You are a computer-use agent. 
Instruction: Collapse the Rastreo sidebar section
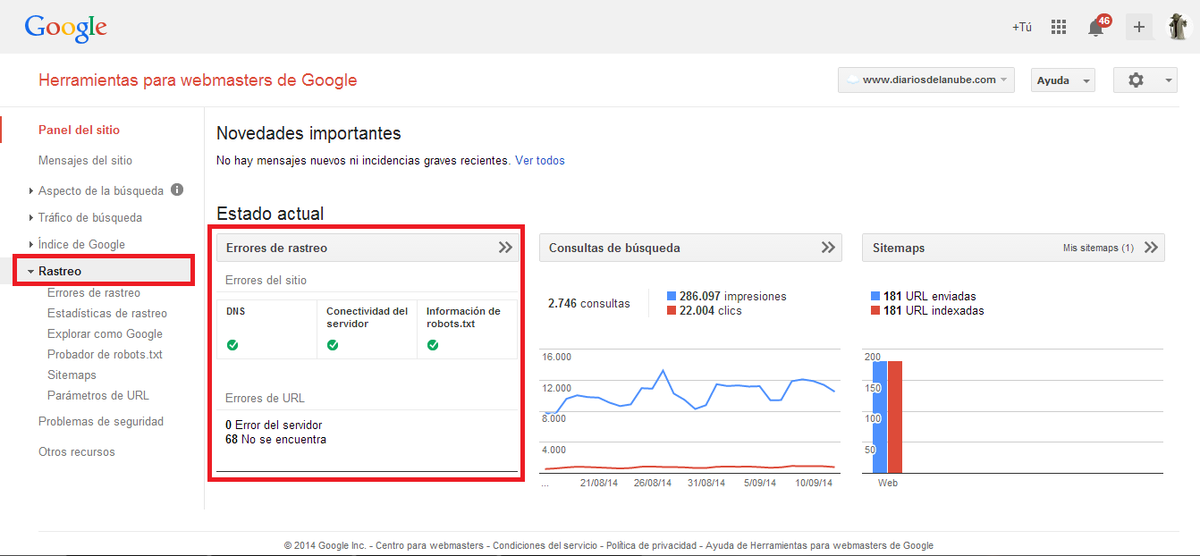tap(60, 271)
